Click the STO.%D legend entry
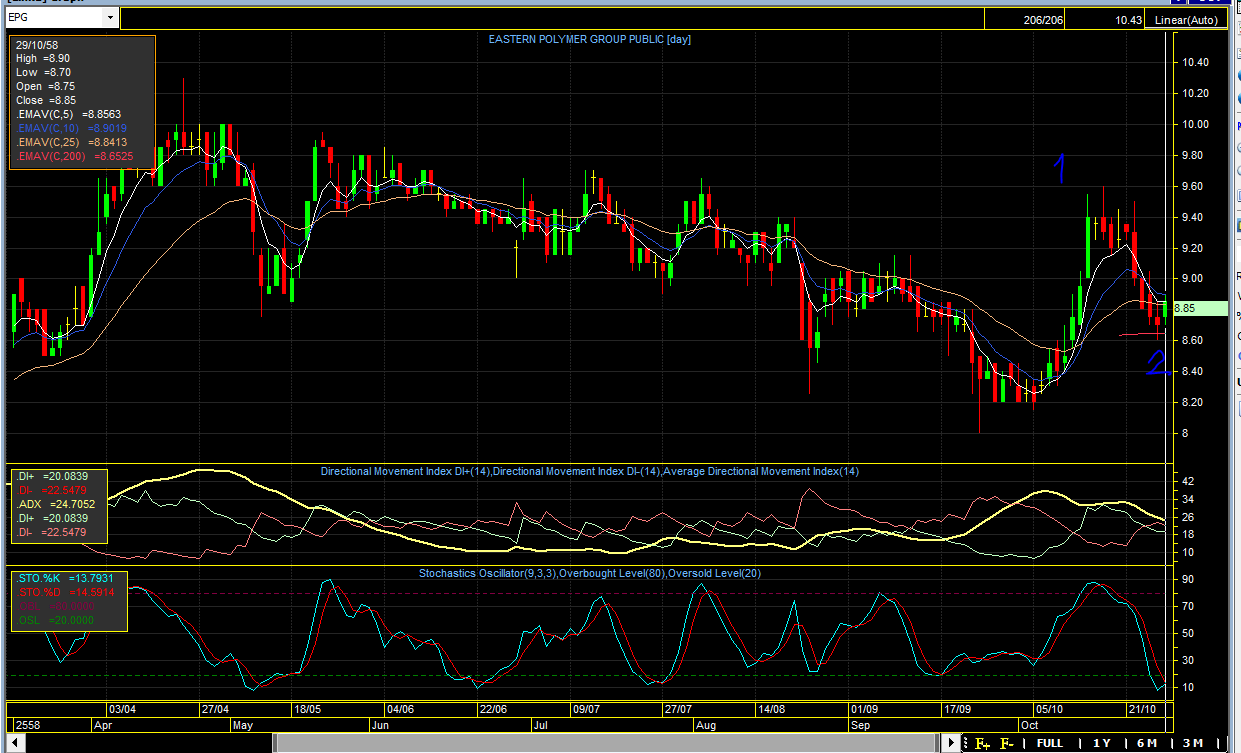This screenshot has height=753, width=1241. (x=63, y=592)
